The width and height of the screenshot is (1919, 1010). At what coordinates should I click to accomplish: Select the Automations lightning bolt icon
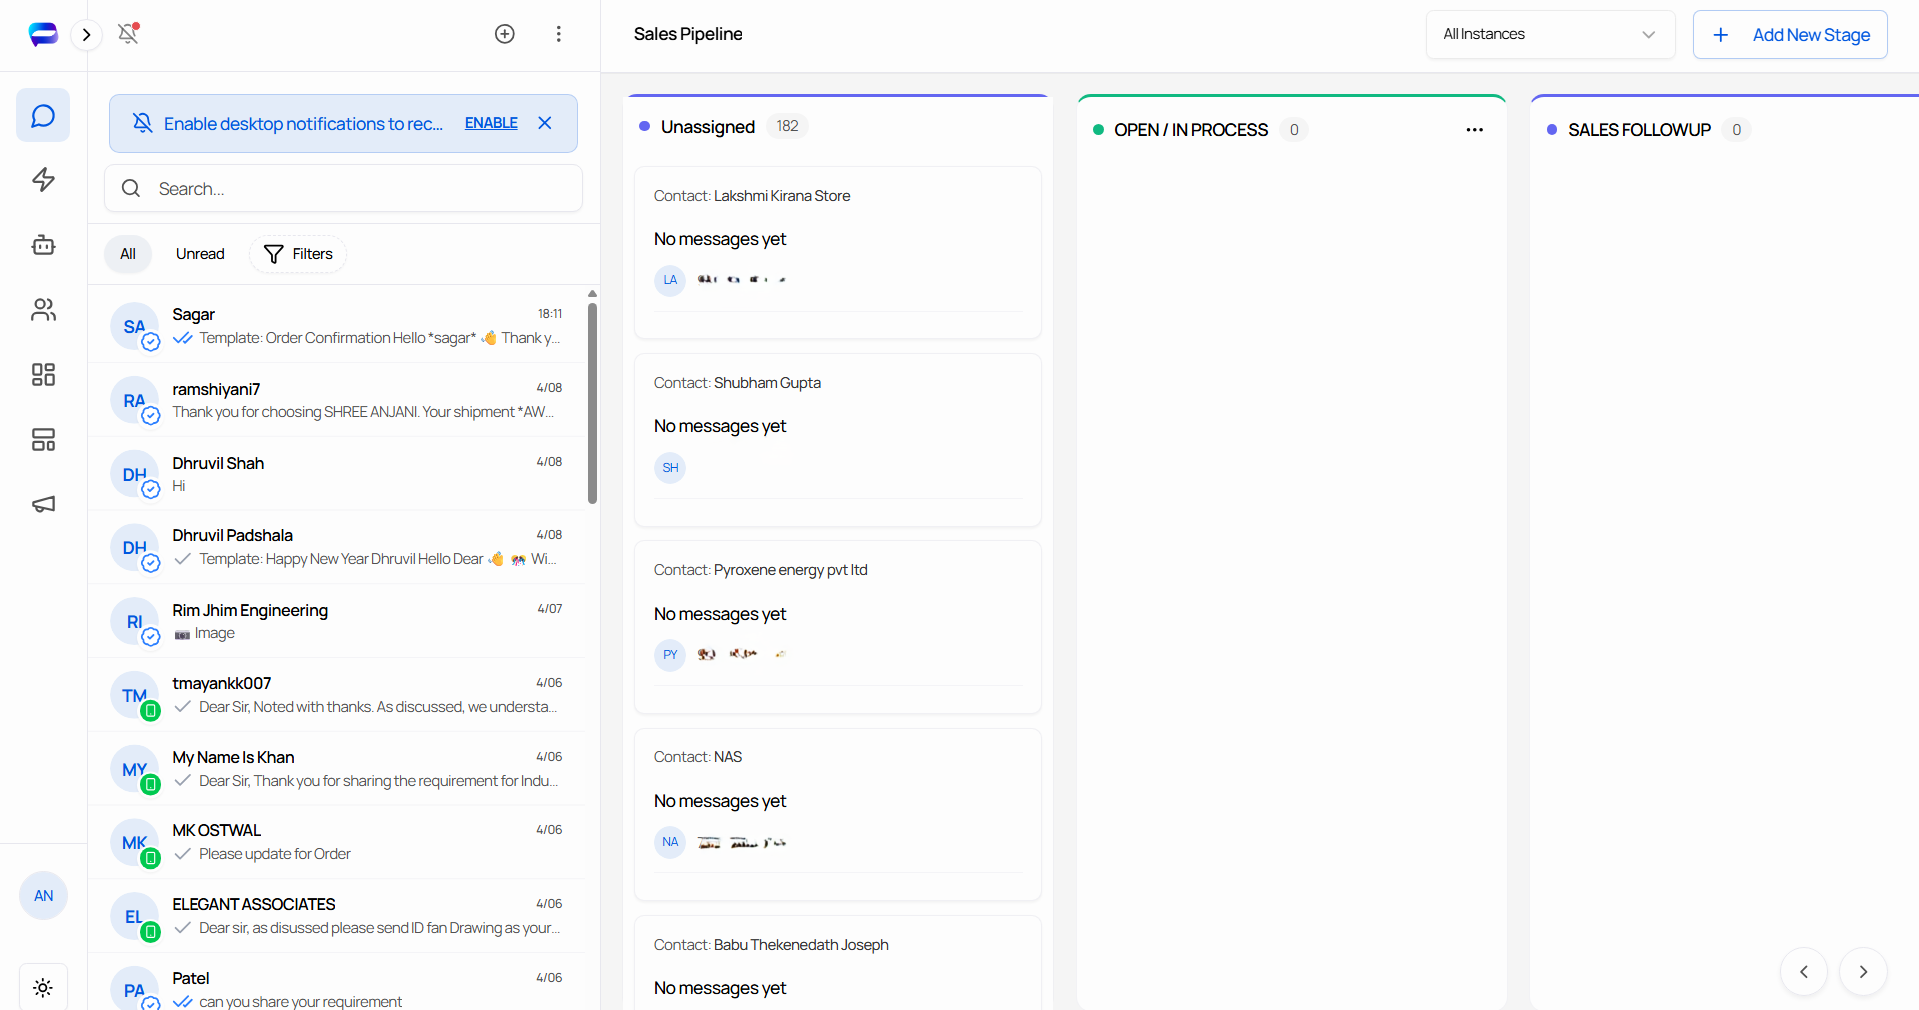[x=43, y=180]
